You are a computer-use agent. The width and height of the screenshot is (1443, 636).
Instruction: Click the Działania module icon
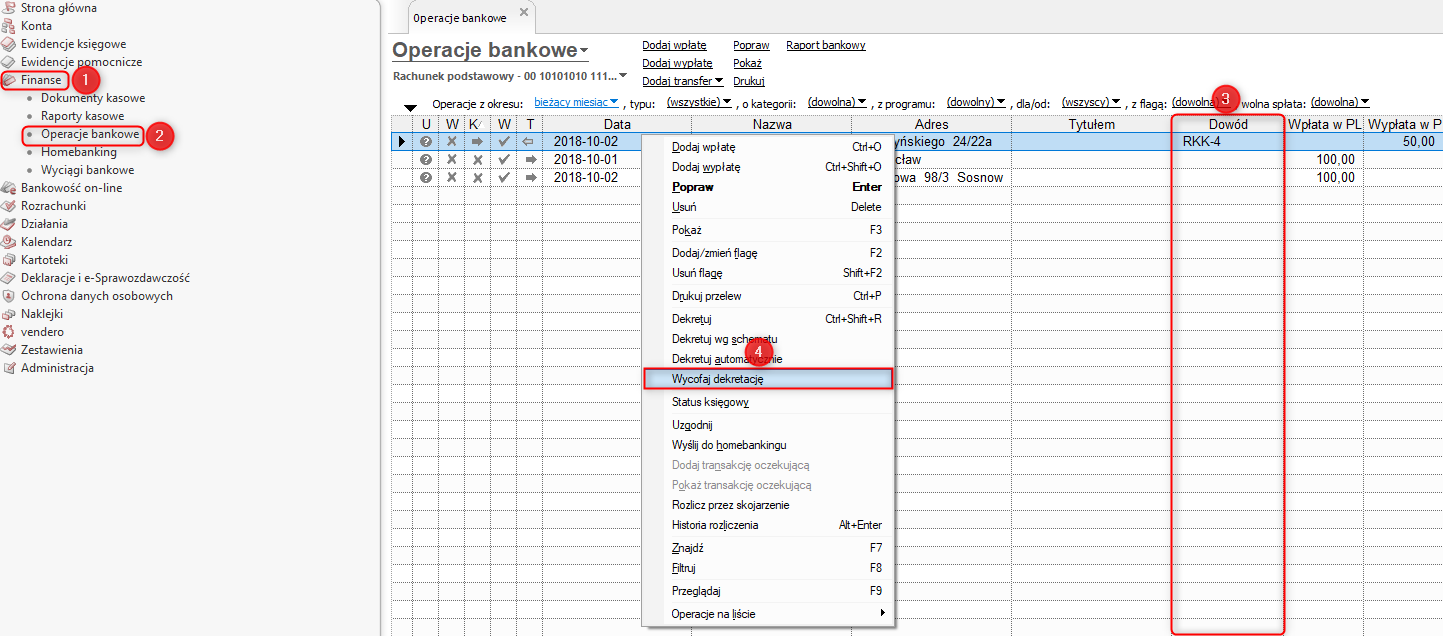click(x=9, y=224)
